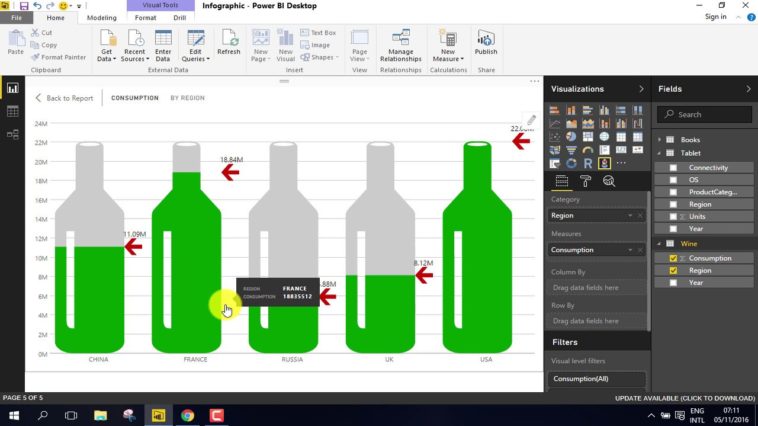Check the Tablet Connectivity field
Viewport: 758px width, 426px height.
click(x=673, y=168)
